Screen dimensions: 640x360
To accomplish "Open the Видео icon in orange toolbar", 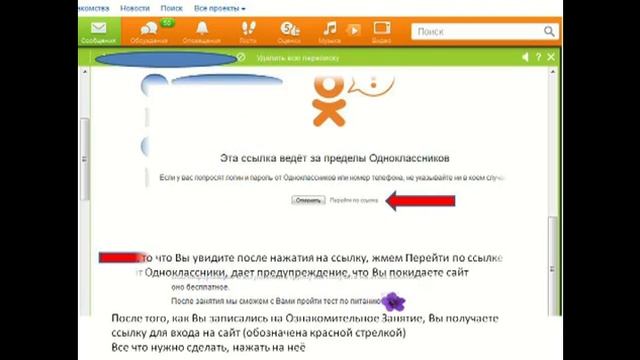I will point(382,32).
